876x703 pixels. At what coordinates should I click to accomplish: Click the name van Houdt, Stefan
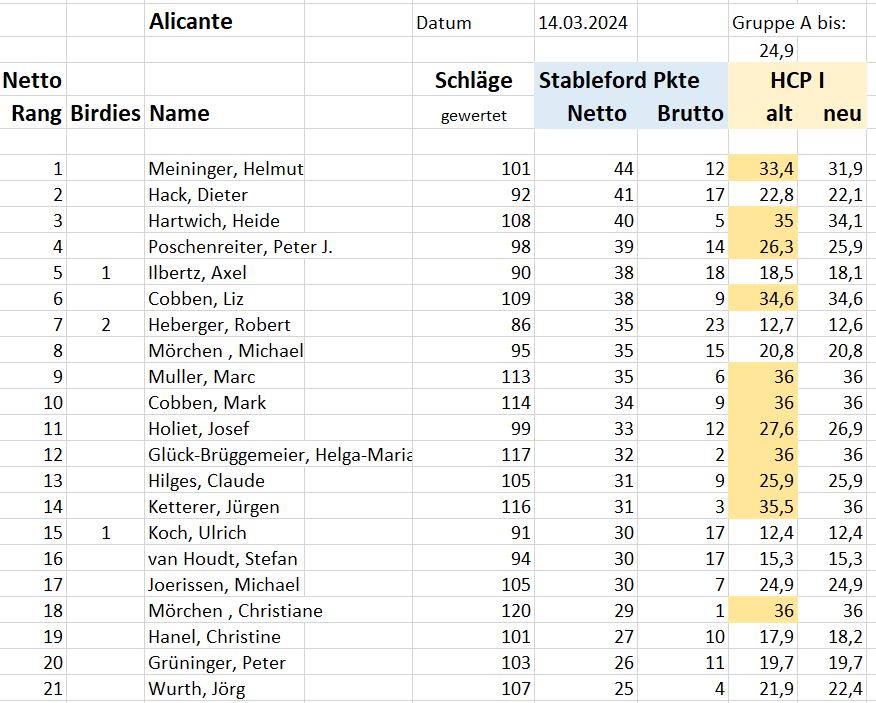[222, 558]
